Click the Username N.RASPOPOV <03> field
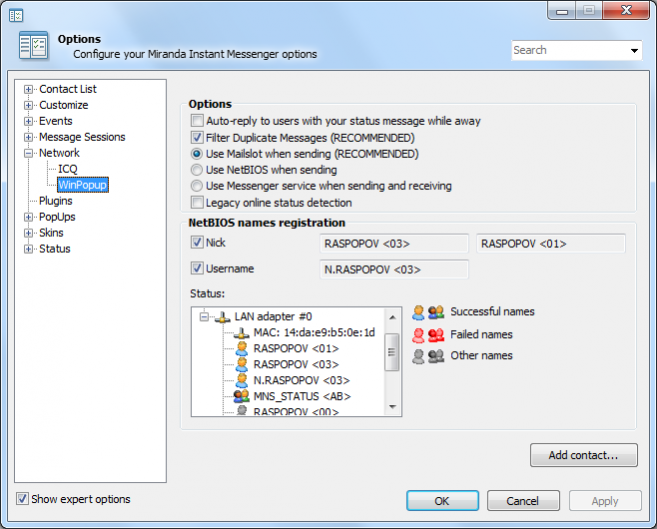 coord(394,270)
